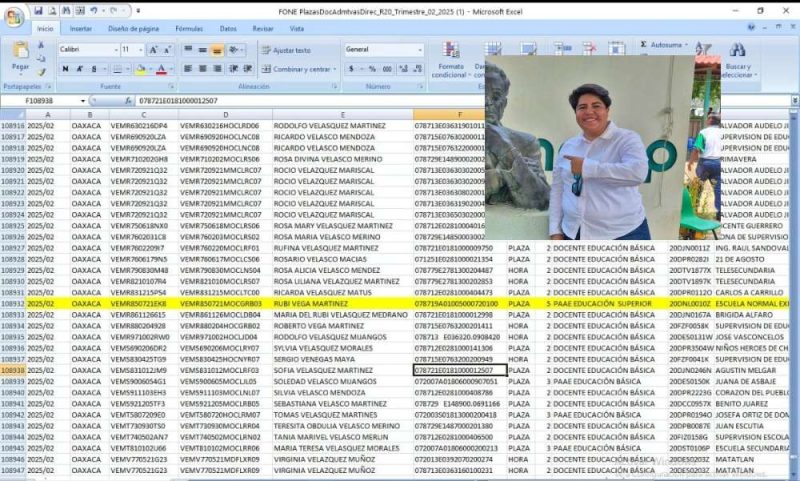Undo the last action
Image resolution: width=800 pixels, height=481 pixels.
tap(92, 10)
